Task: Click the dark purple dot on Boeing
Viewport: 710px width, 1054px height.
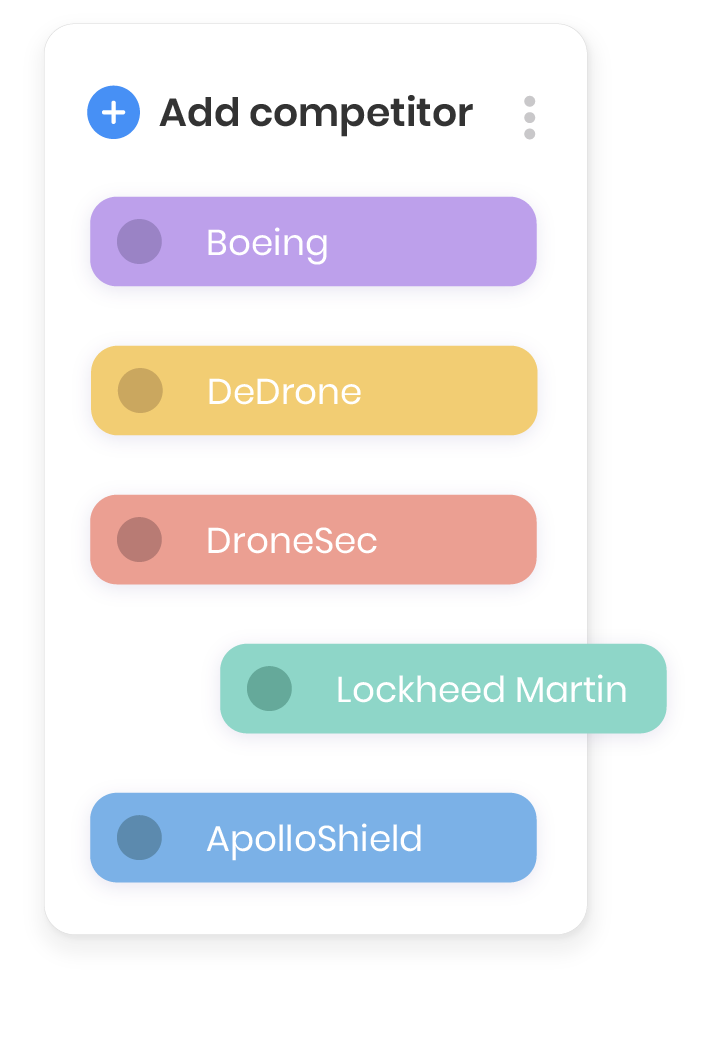Action: (x=139, y=242)
